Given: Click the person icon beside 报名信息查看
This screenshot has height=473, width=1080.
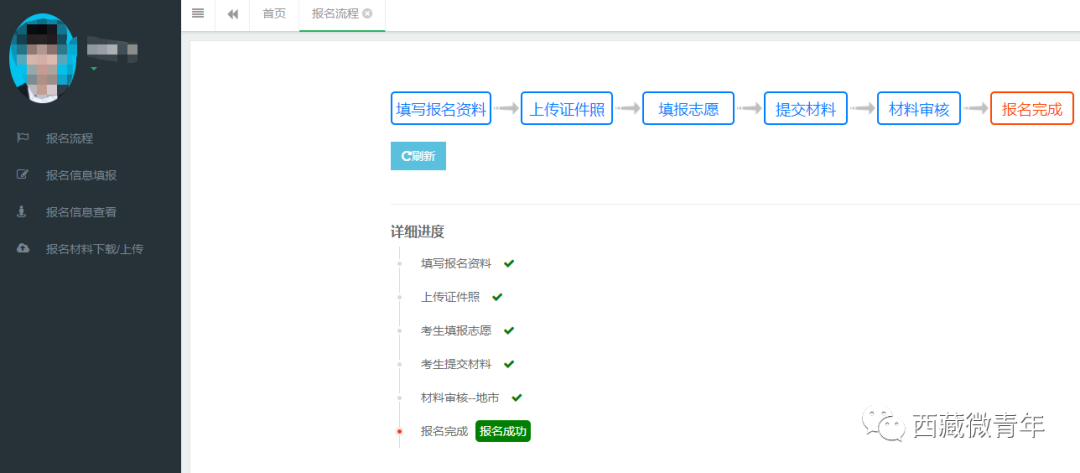Looking at the screenshot, I should [21, 211].
